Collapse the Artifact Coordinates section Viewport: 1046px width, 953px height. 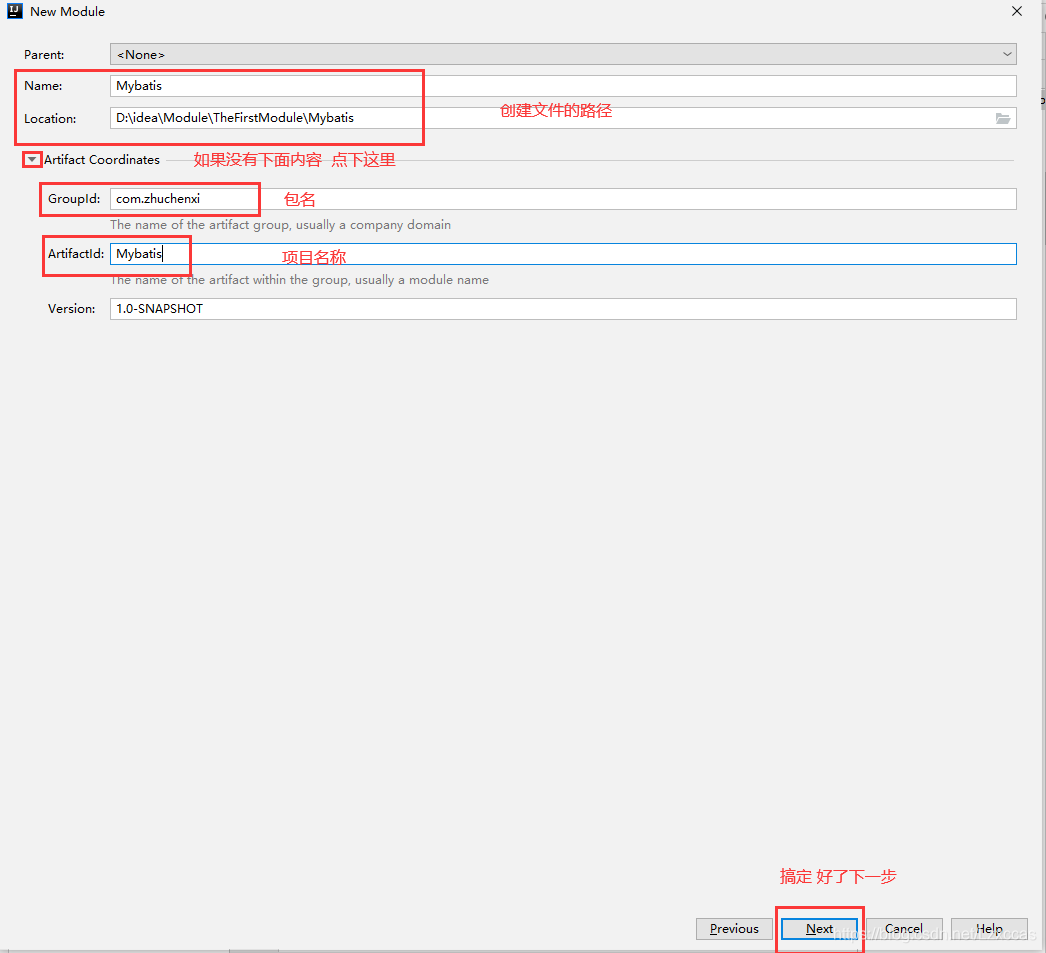point(31,159)
